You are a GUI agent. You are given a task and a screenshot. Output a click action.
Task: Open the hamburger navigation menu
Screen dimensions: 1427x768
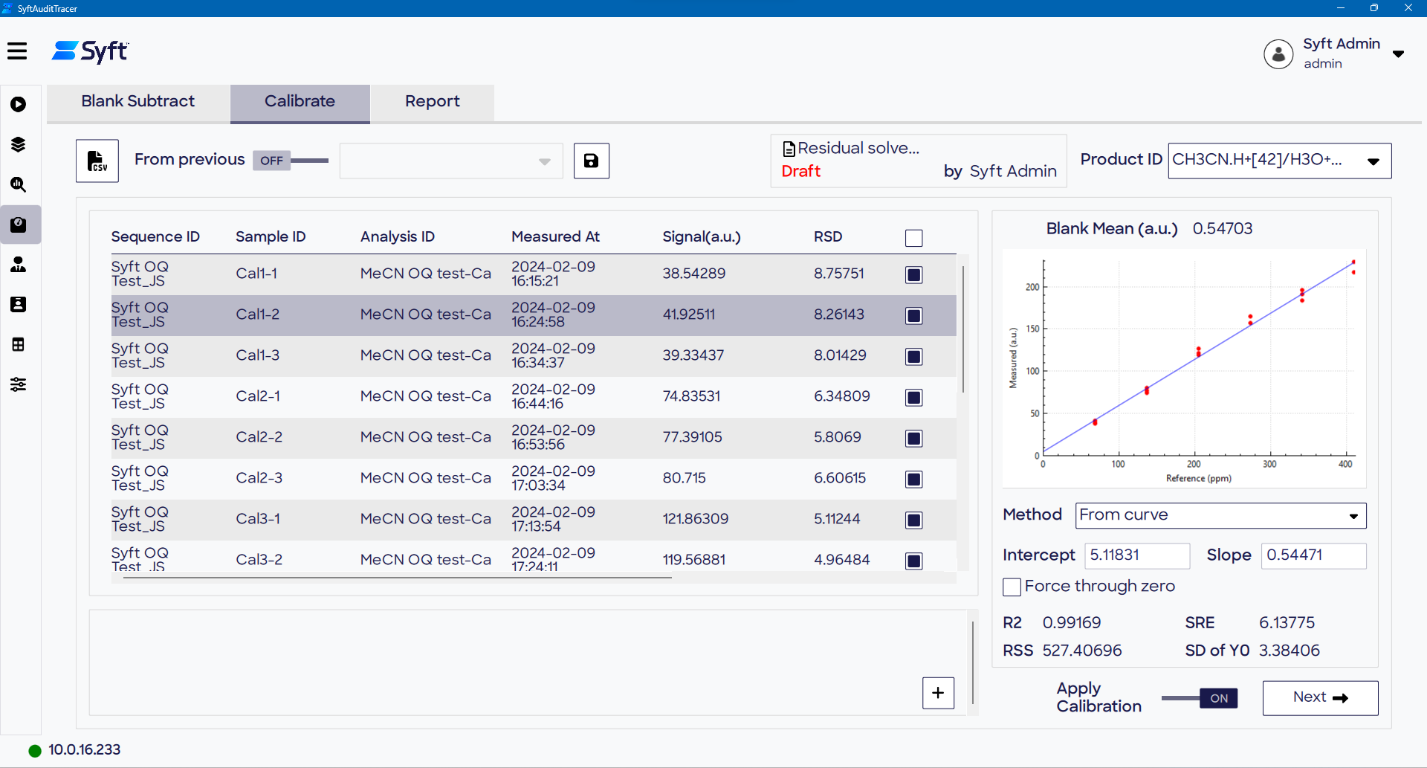click(17, 51)
